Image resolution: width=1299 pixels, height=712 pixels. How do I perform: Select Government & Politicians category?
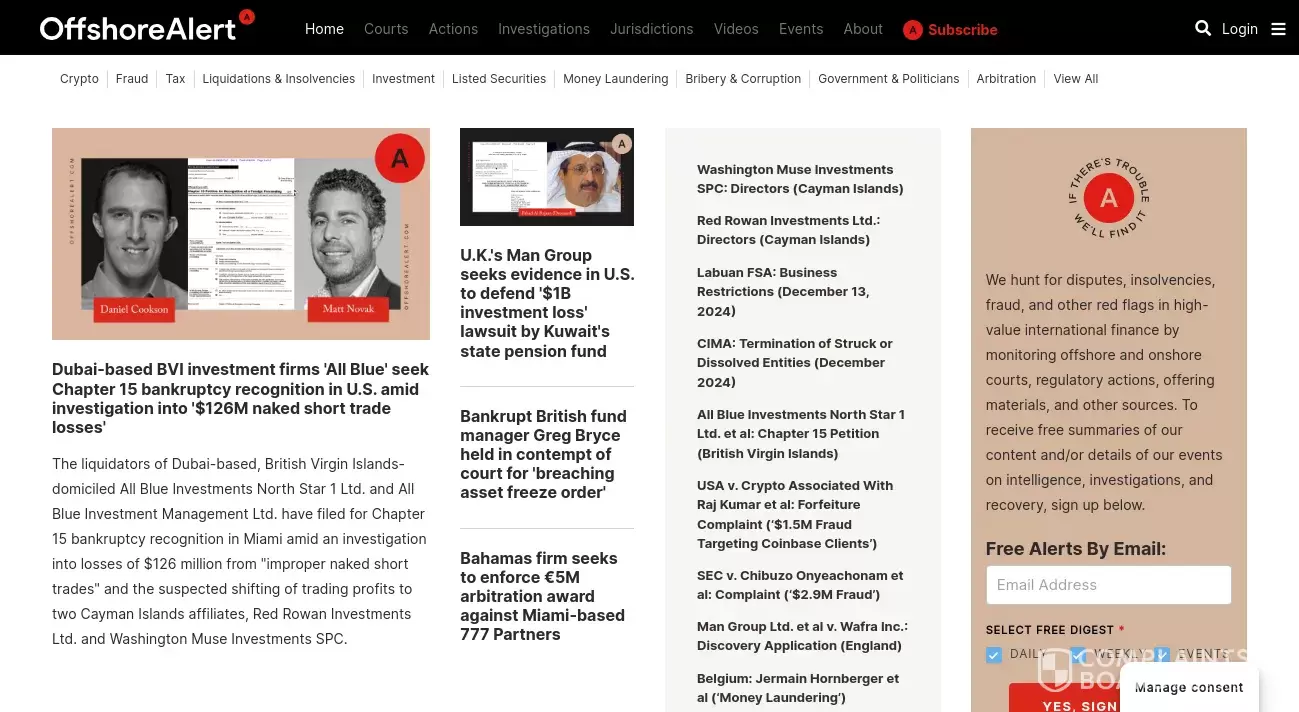(x=888, y=79)
